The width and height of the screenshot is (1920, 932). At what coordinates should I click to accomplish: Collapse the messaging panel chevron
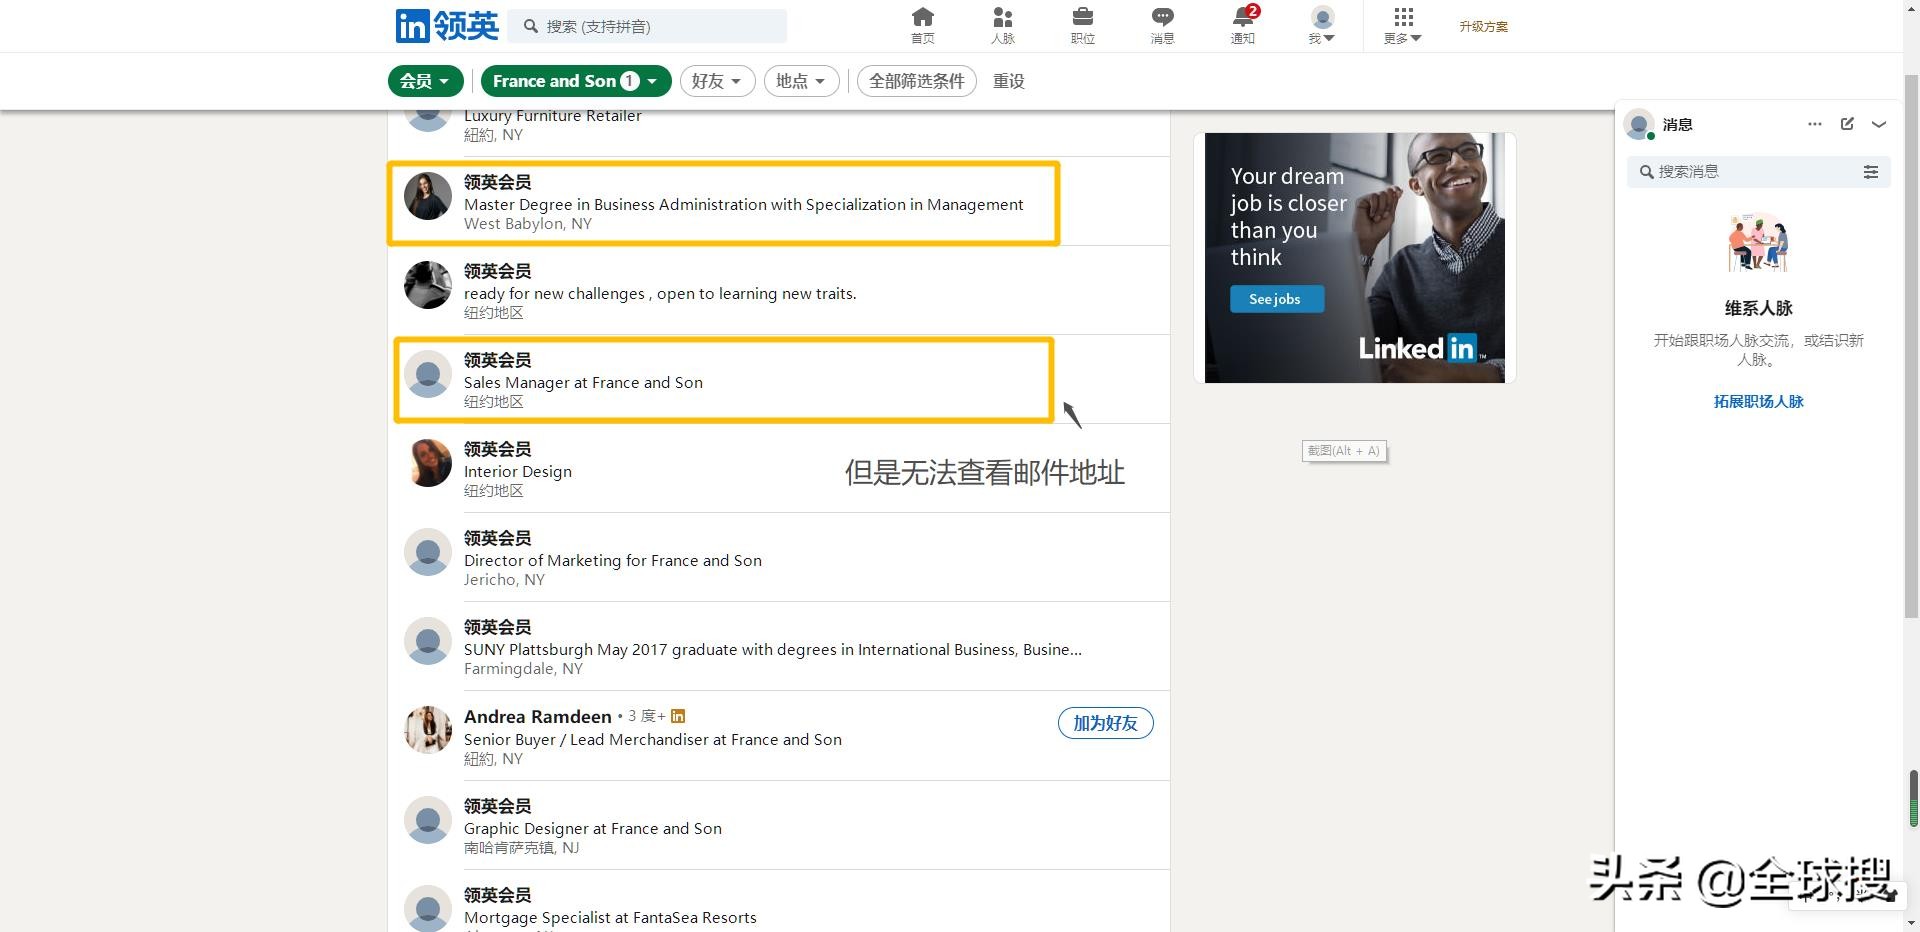click(x=1880, y=124)
